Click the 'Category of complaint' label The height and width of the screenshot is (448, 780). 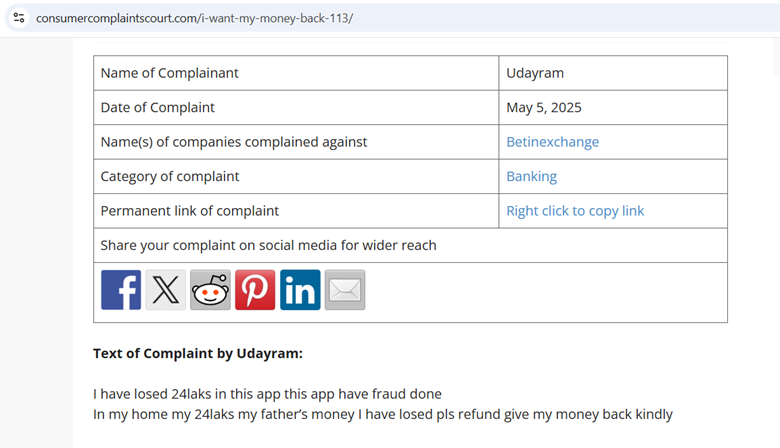[169, 176]
